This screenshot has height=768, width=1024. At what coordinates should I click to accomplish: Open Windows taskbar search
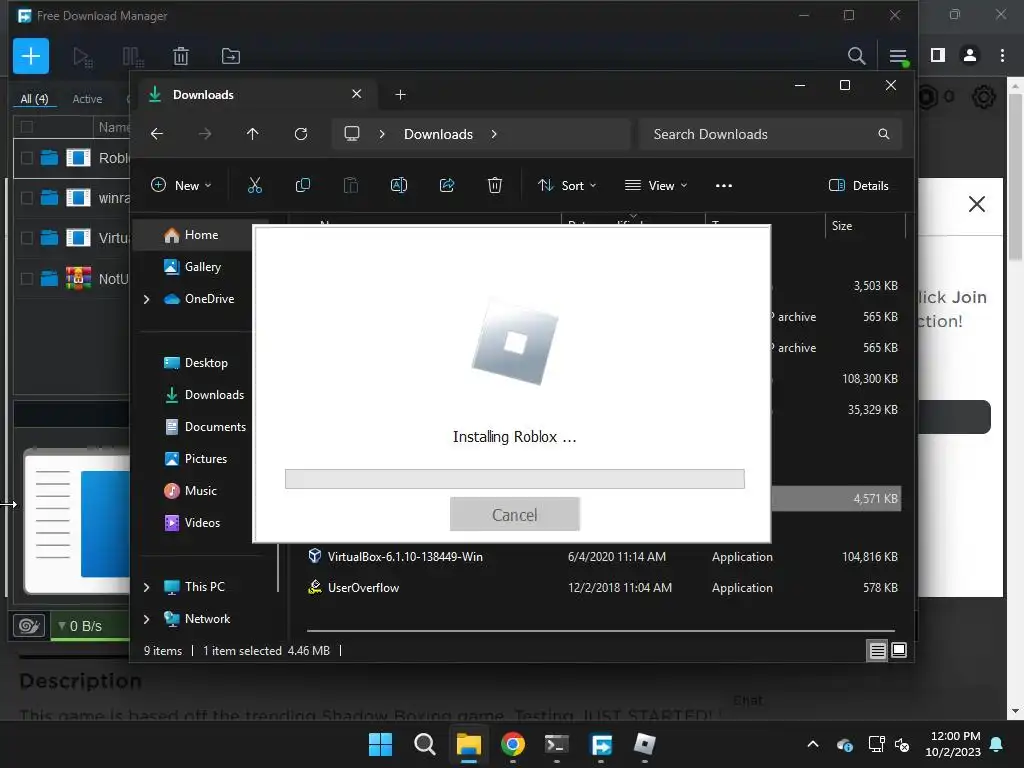(424, 744)
